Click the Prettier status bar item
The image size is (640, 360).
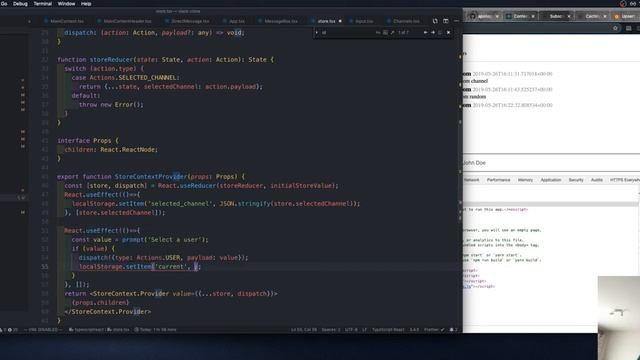(x=434, y=330)
